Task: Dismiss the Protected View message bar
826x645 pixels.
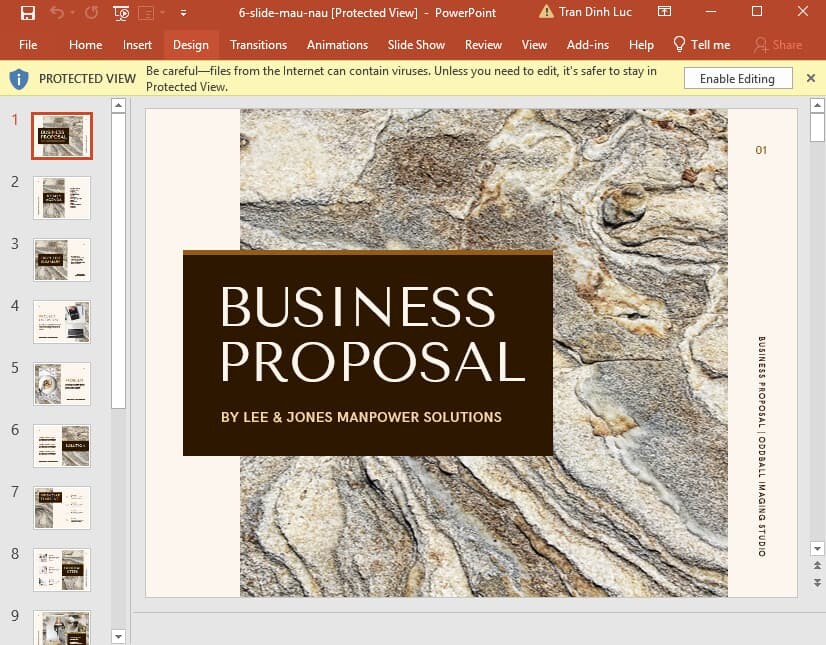Action: pos(811,79)
